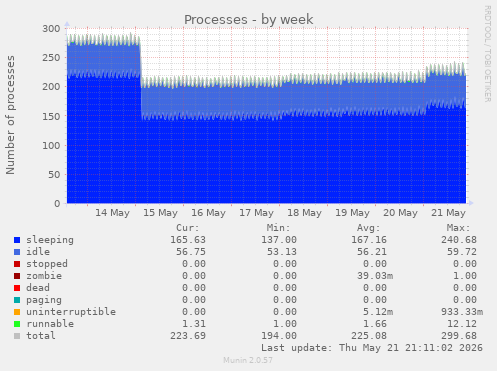
Task: Select the 'zombie' legend label
Action: tap(44, 276)
